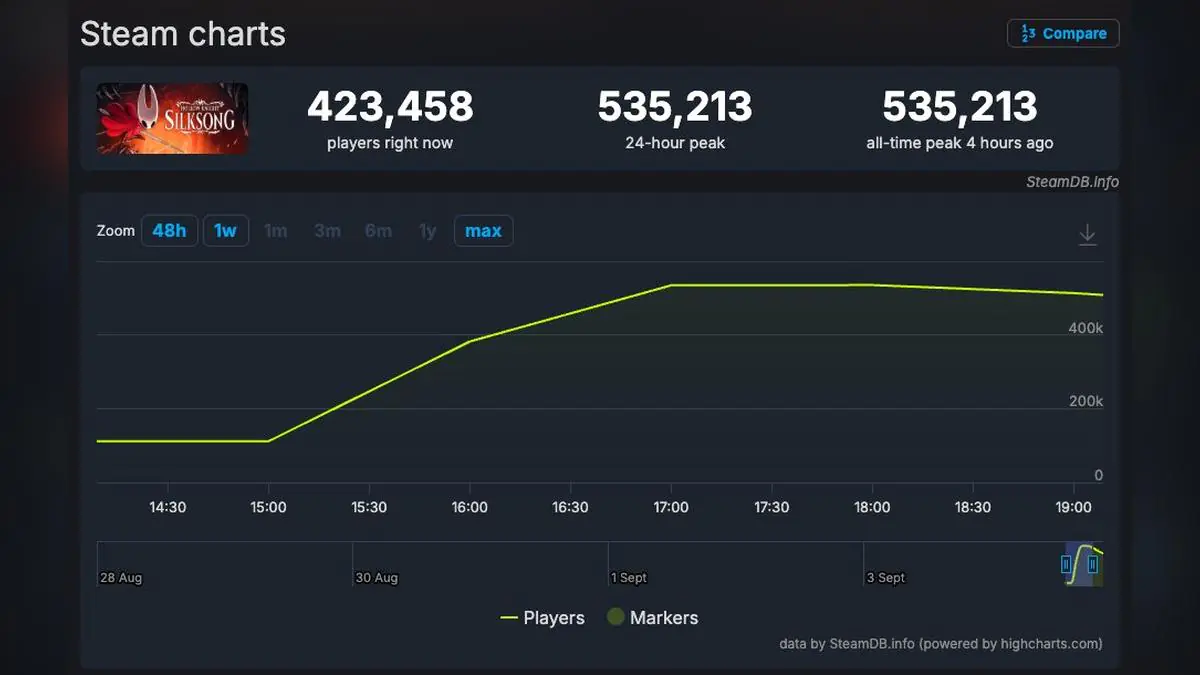Viewport: 1200px width, 675px height.
Task: Click the comparison chart icon beside Compare
Action: pos(1026,33)
